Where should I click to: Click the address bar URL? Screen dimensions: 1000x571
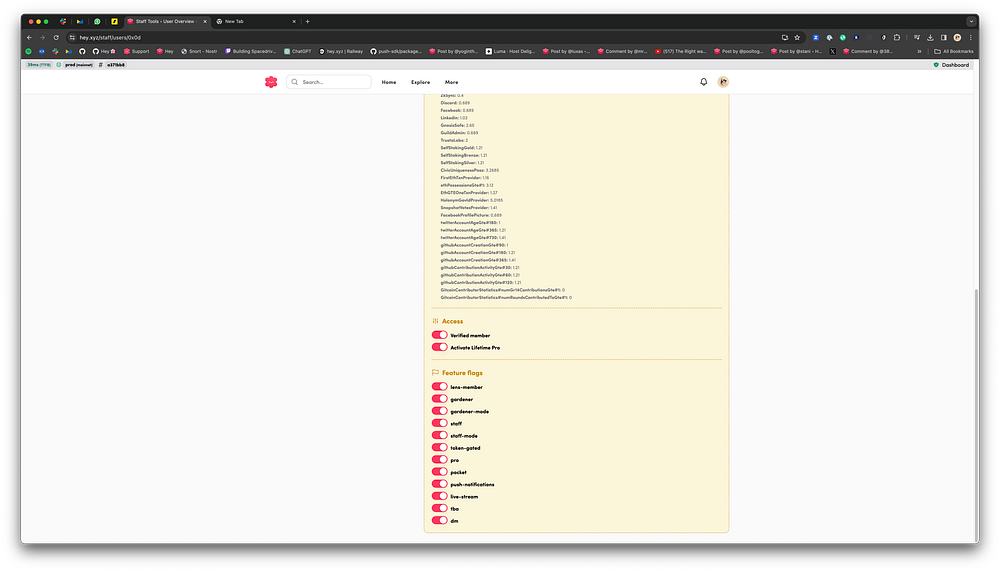[110, 38]
